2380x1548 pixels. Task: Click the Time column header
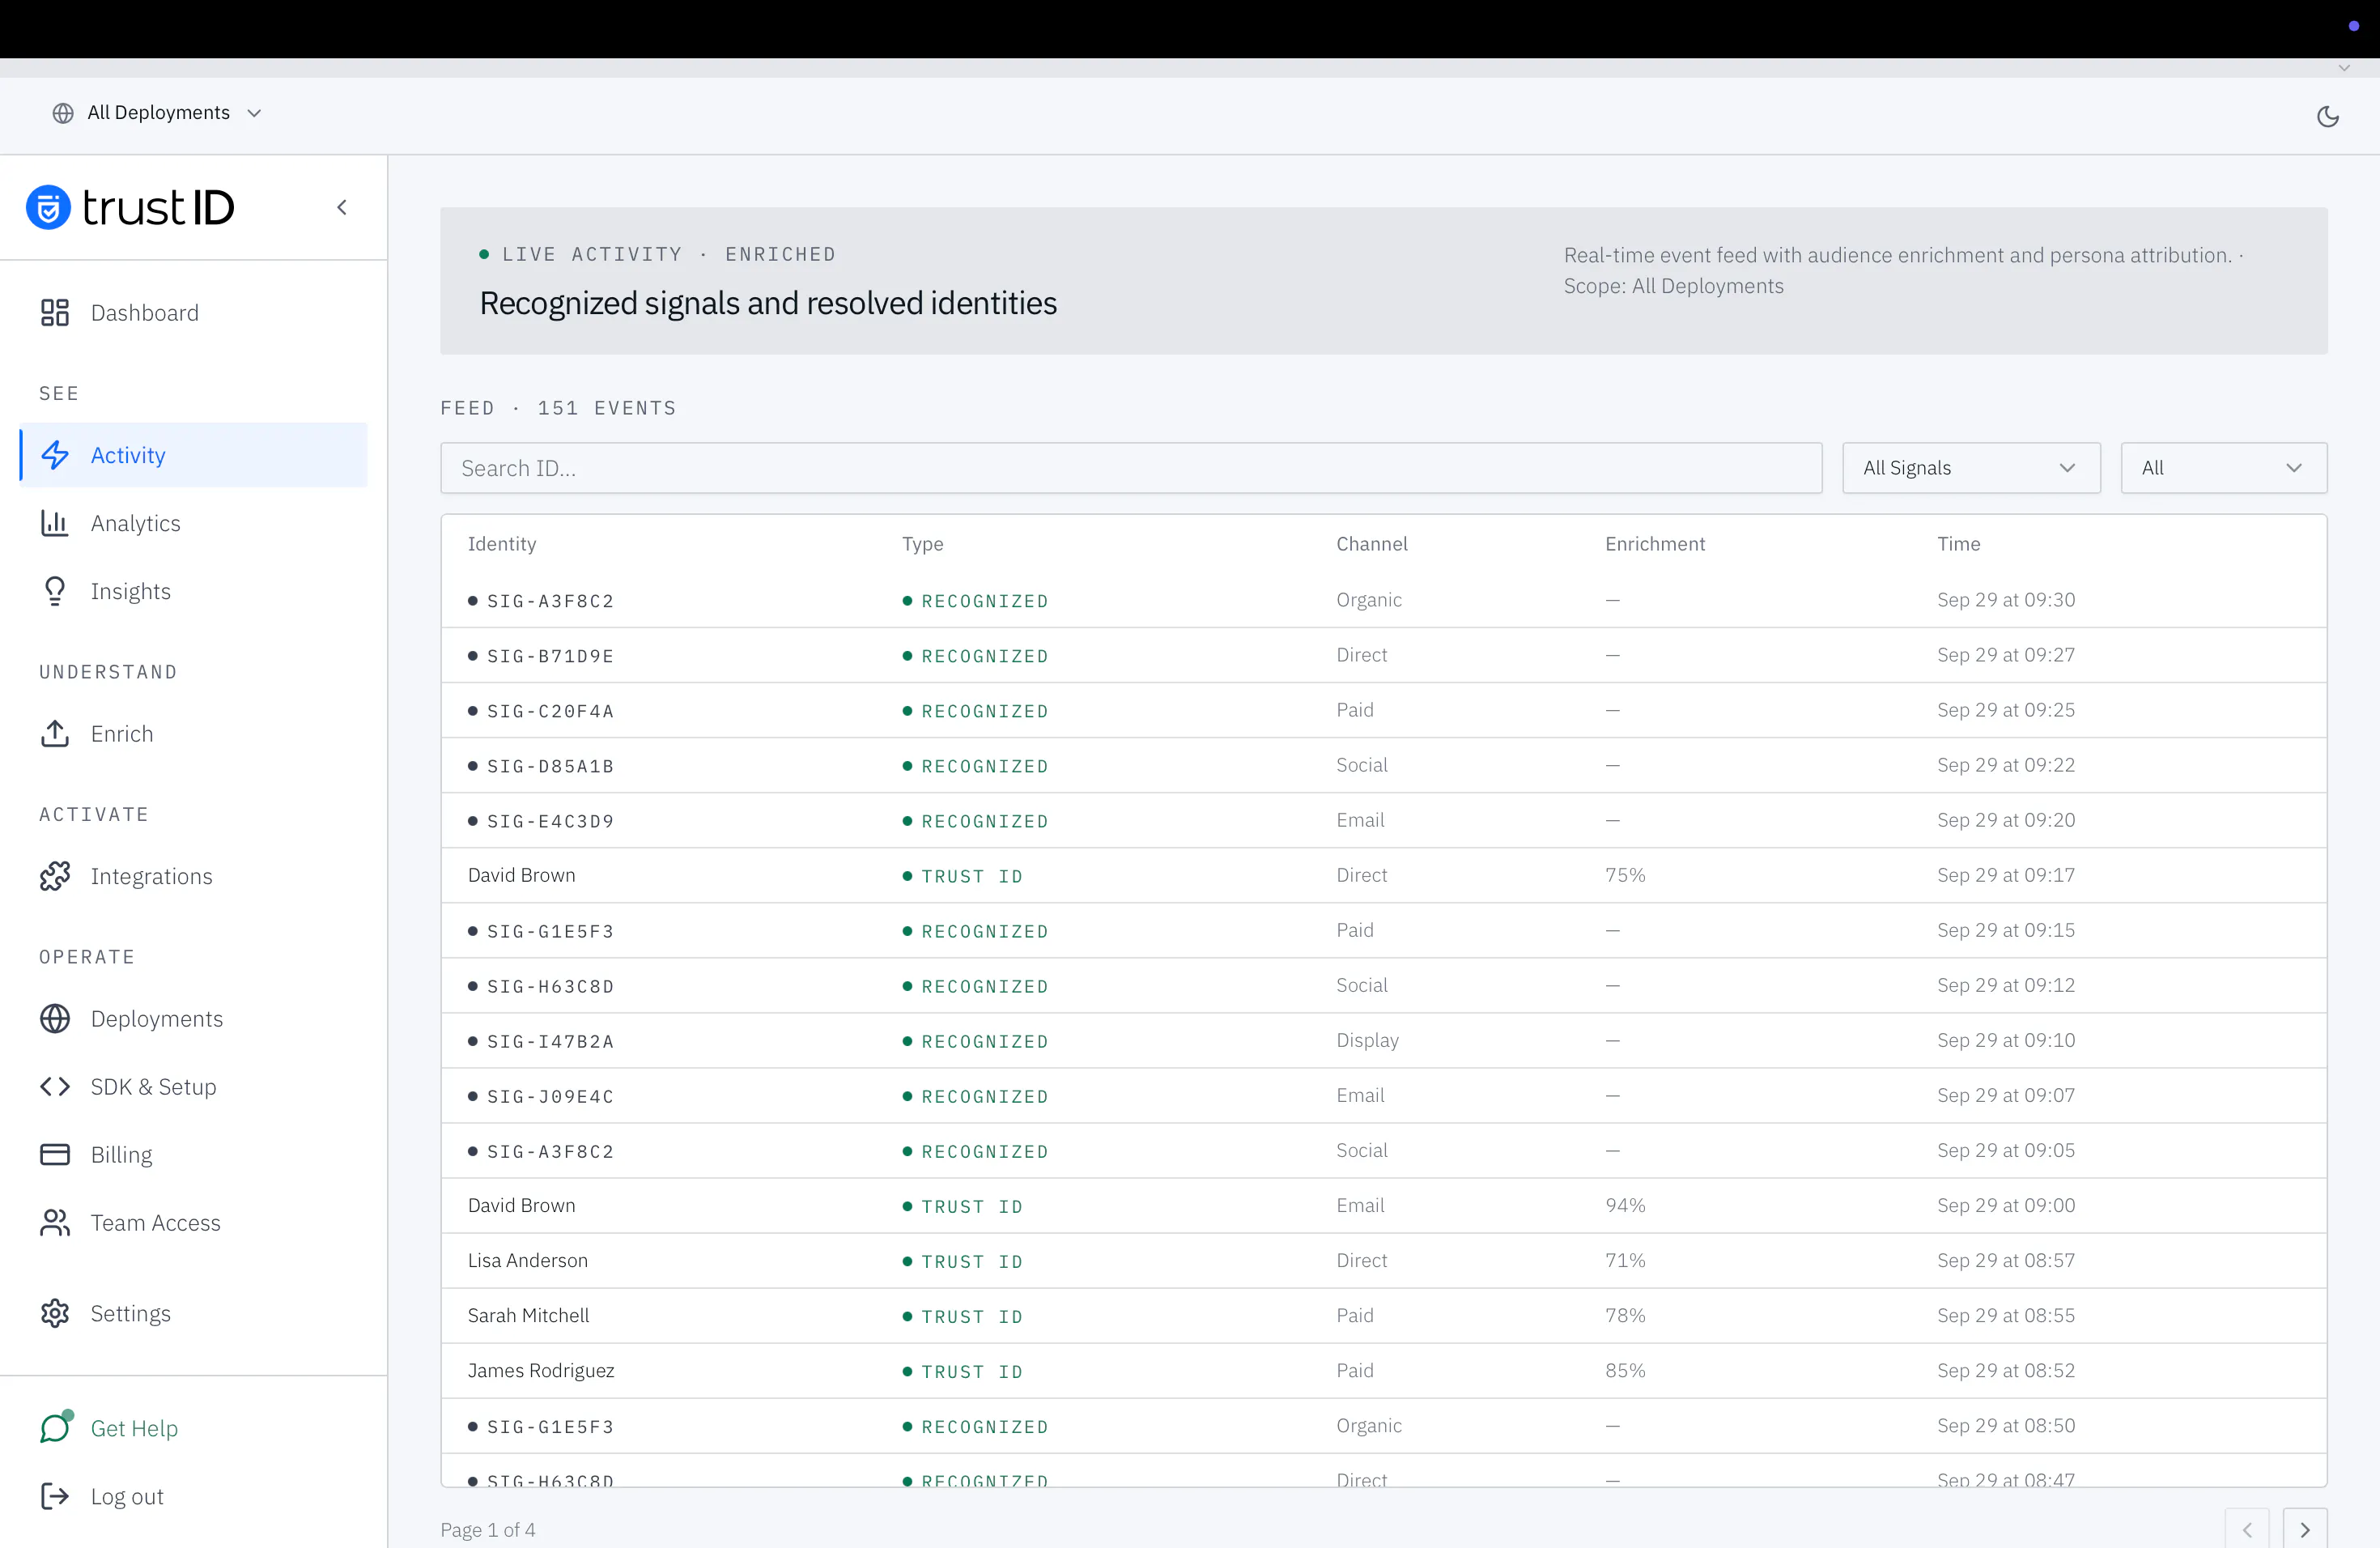pyautogui.click(x=1958, y=543)
